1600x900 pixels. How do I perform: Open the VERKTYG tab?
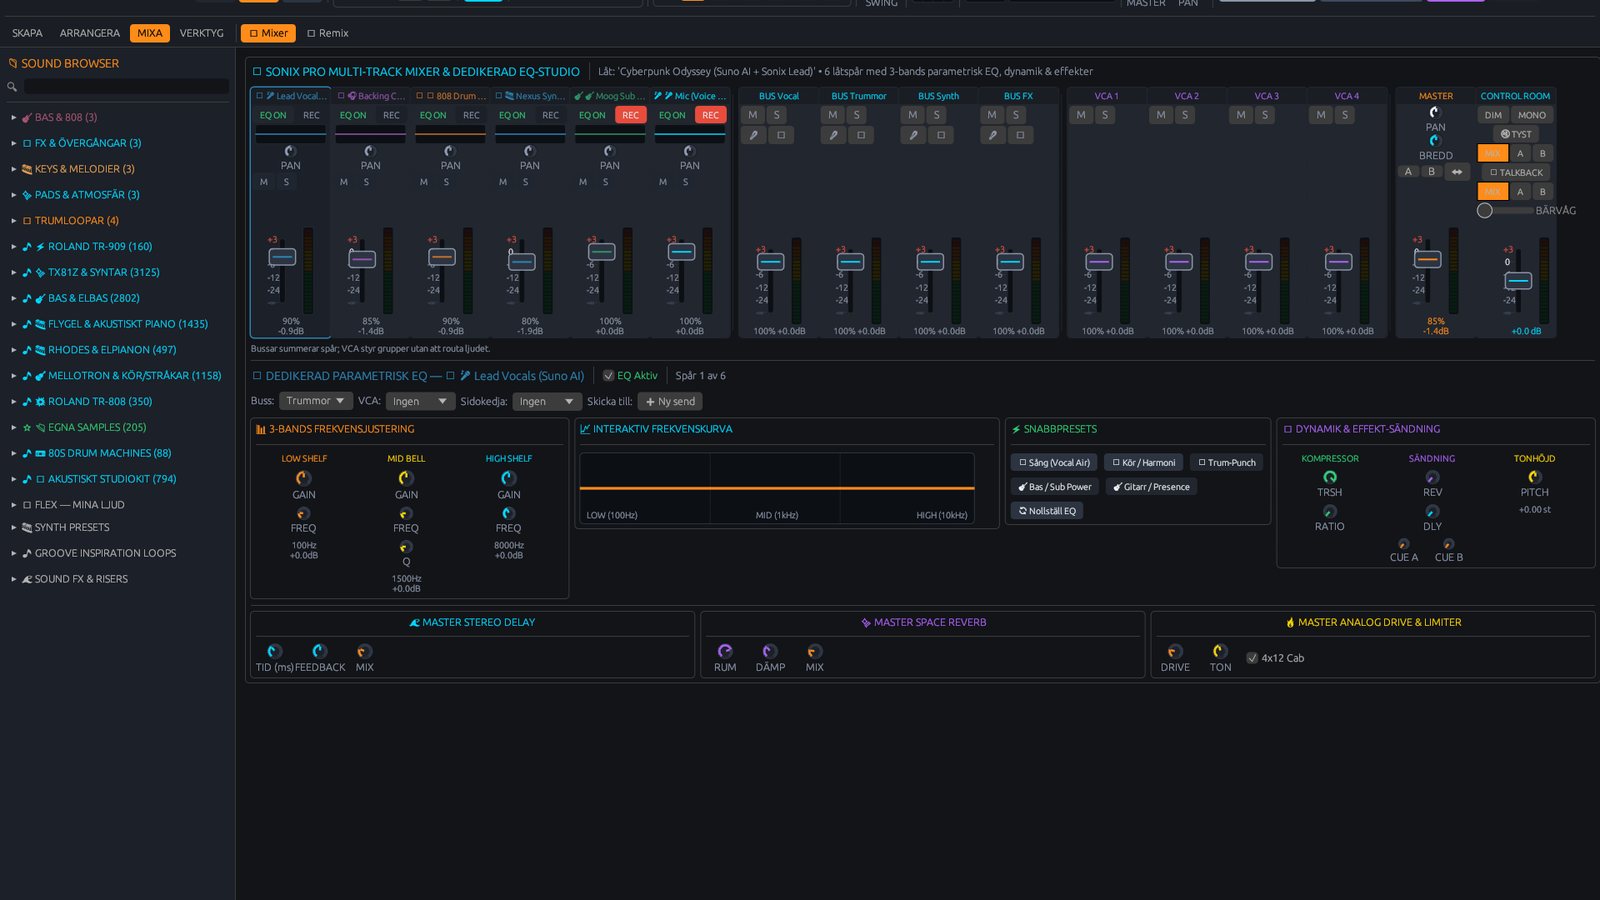201,33
